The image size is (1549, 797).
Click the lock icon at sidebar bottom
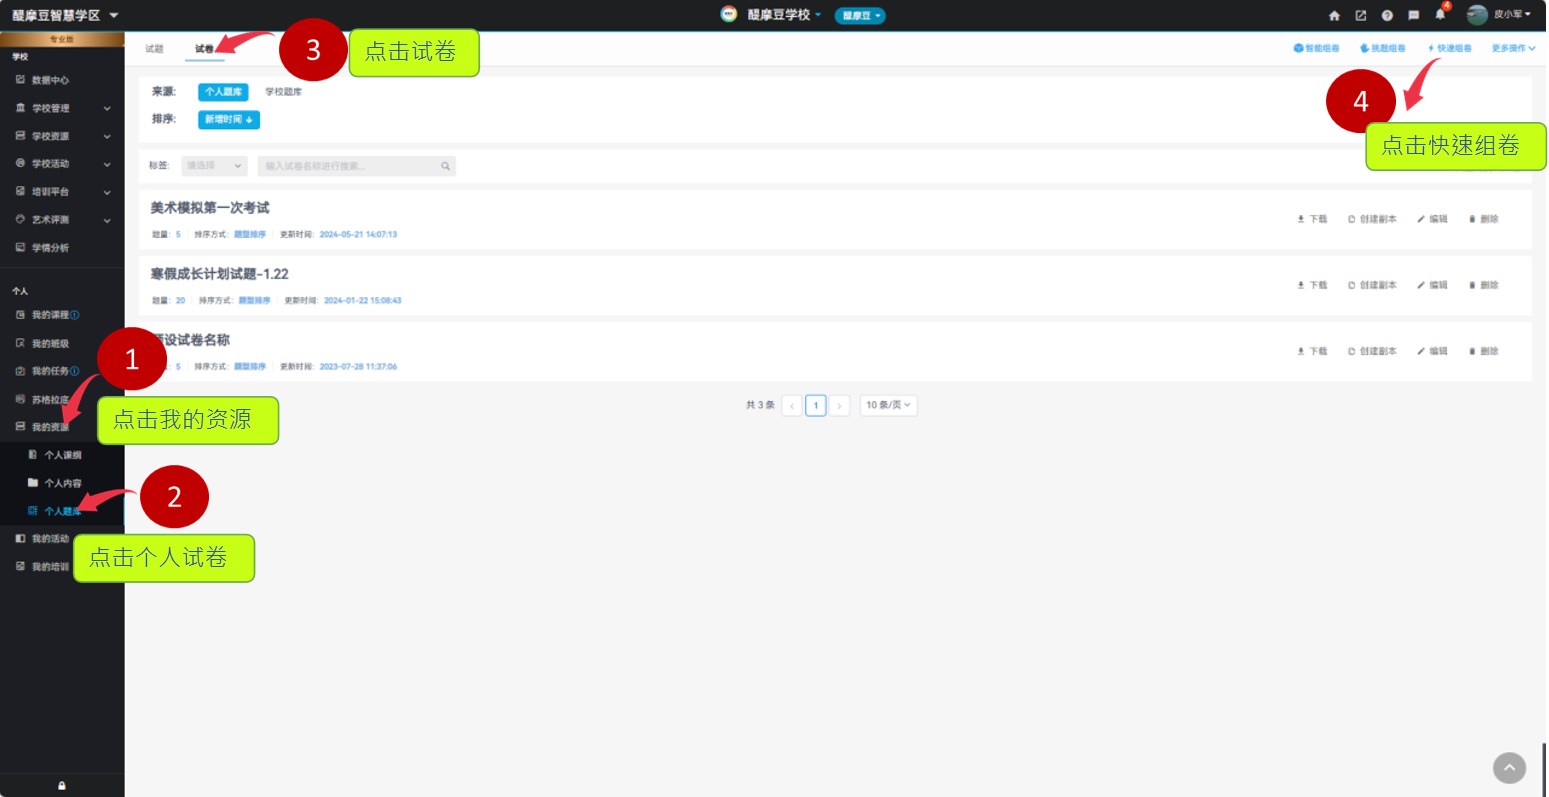tap(62, 786)
